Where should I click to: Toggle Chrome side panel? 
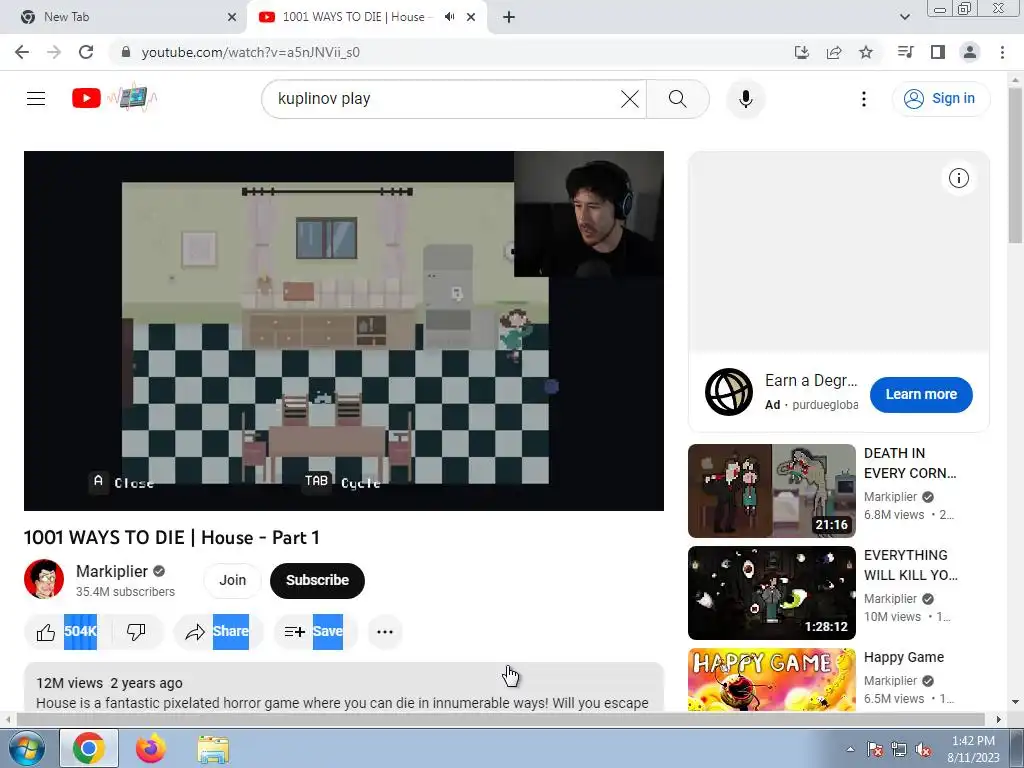pos(938,52)
